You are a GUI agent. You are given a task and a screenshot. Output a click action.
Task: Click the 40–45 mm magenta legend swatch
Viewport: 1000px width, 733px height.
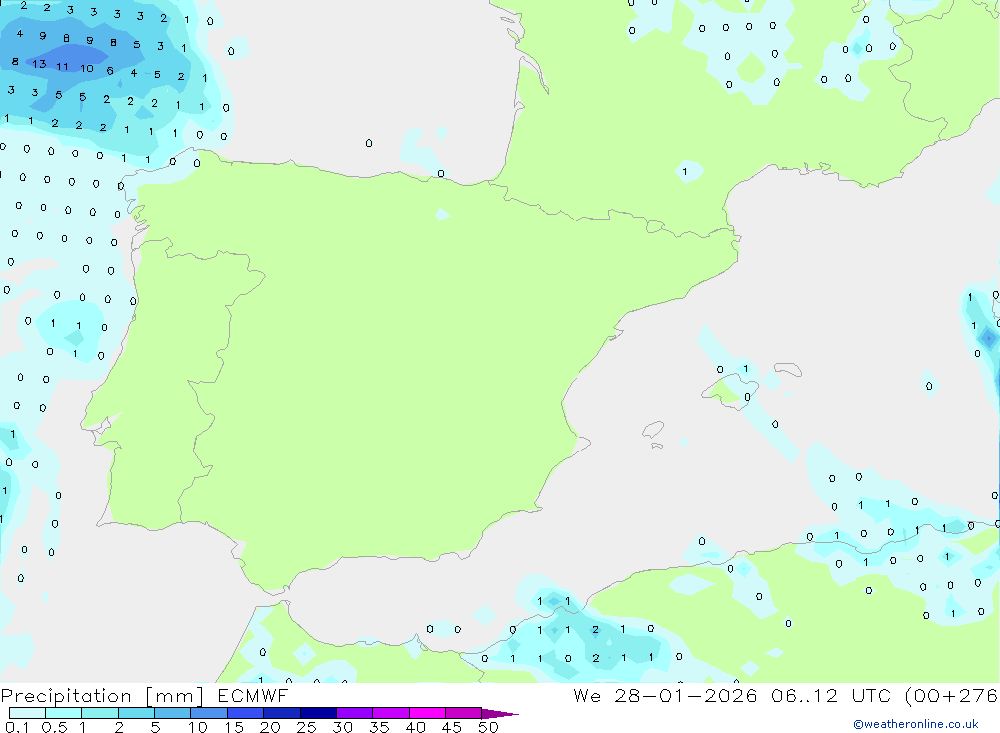coord(427,713)
